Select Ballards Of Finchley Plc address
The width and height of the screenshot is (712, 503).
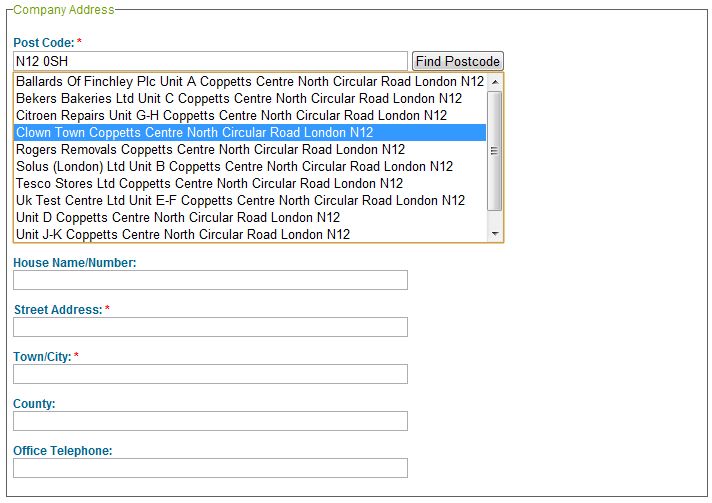point(250,82)
